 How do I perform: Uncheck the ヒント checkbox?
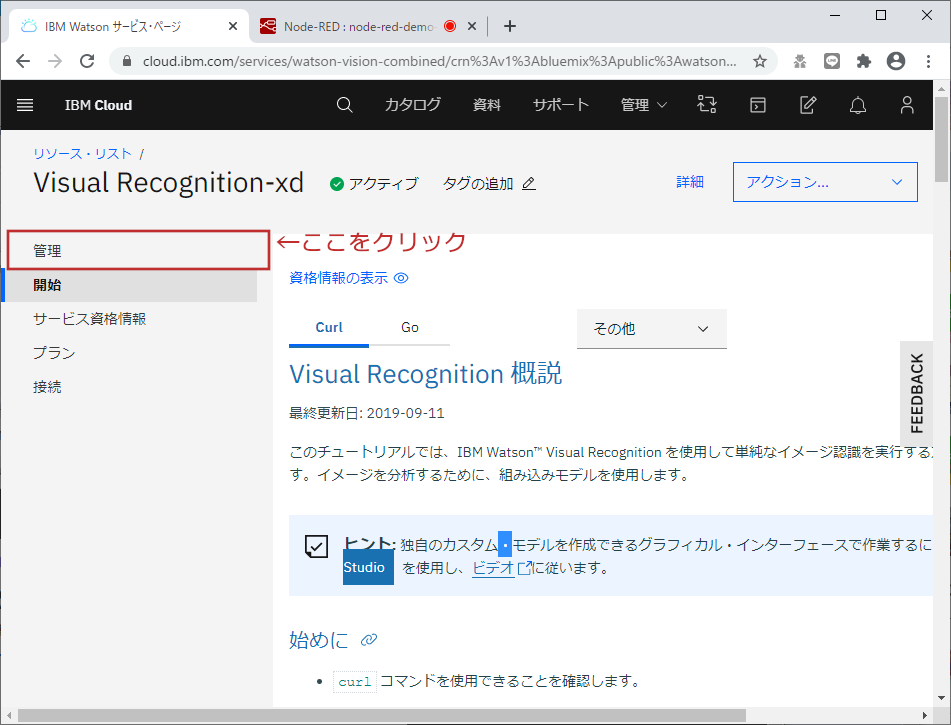pyautogui.click(x=316, y=546)
